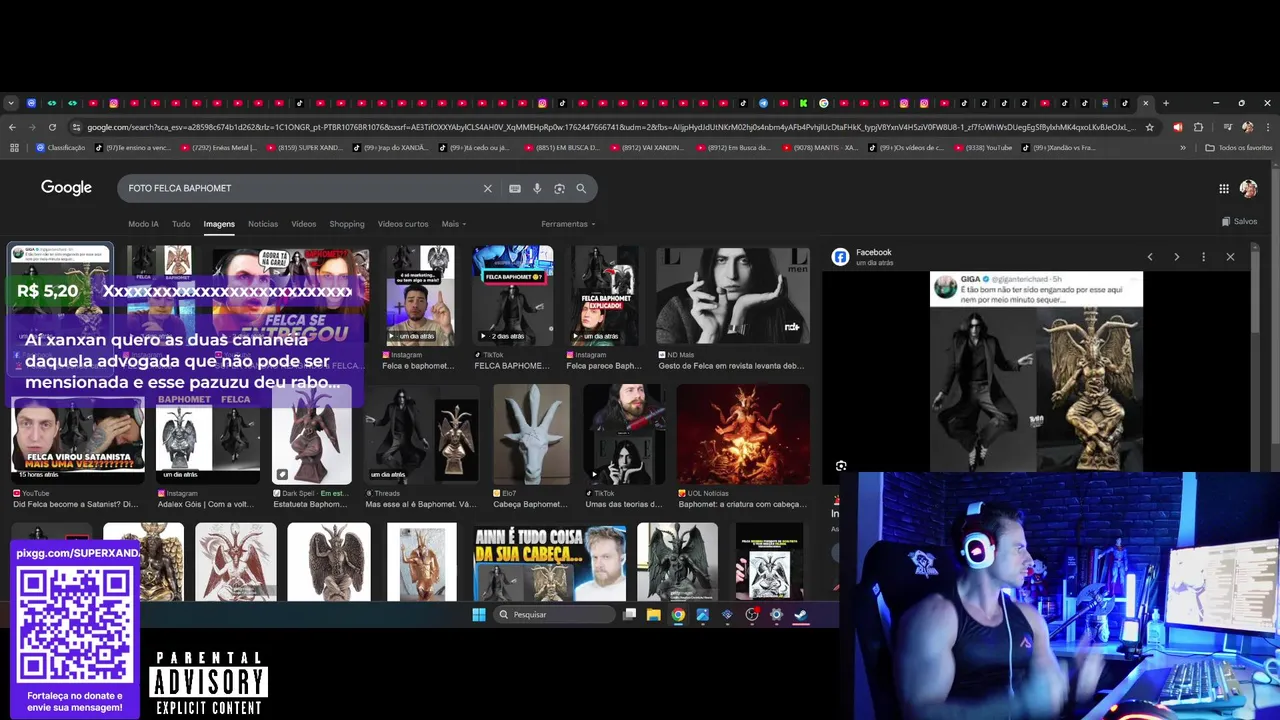
Task: Open Dark Spell Estatueta Baphomet thumbnail
Action: [x=312, y=434]
